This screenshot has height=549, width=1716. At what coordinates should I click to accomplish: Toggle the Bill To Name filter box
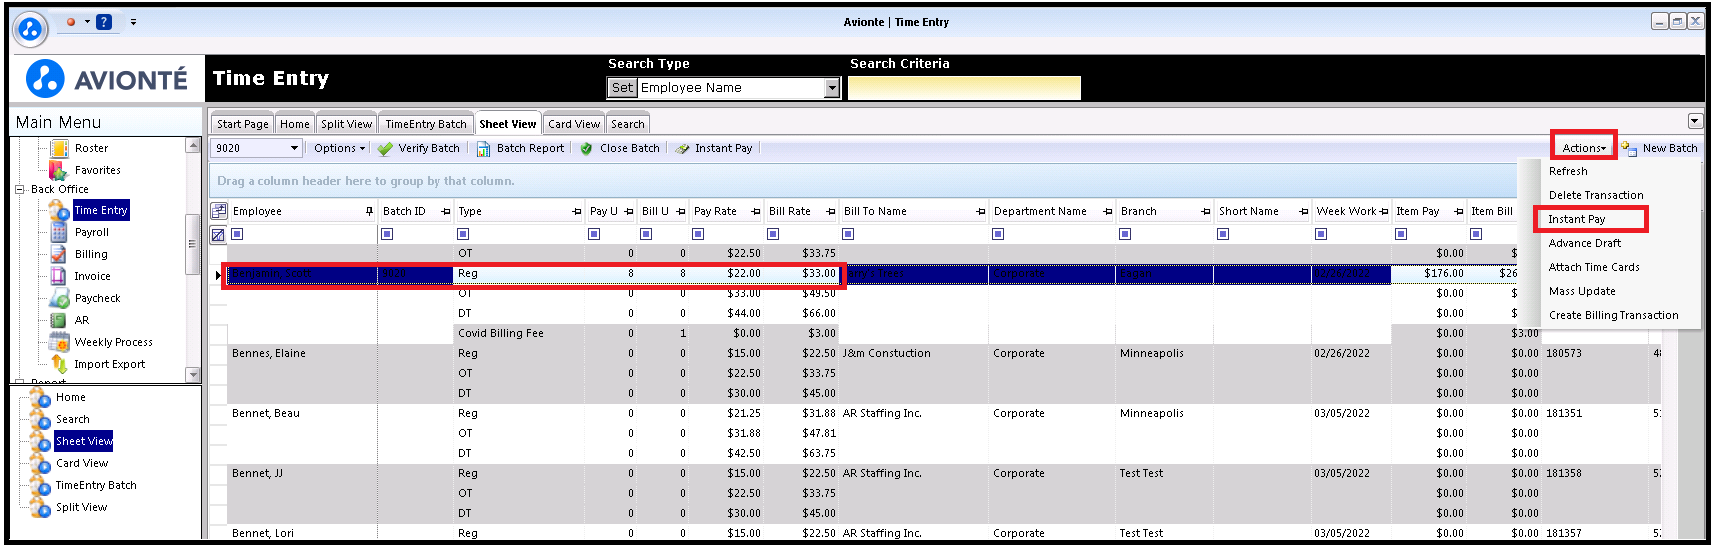[x=848, y=234]
